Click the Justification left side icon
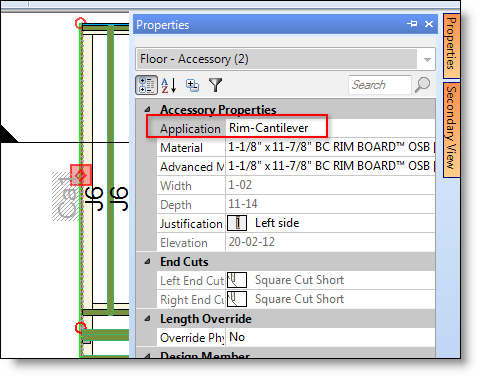This screenshot has width=477, height=375. [x=237, y=223]
